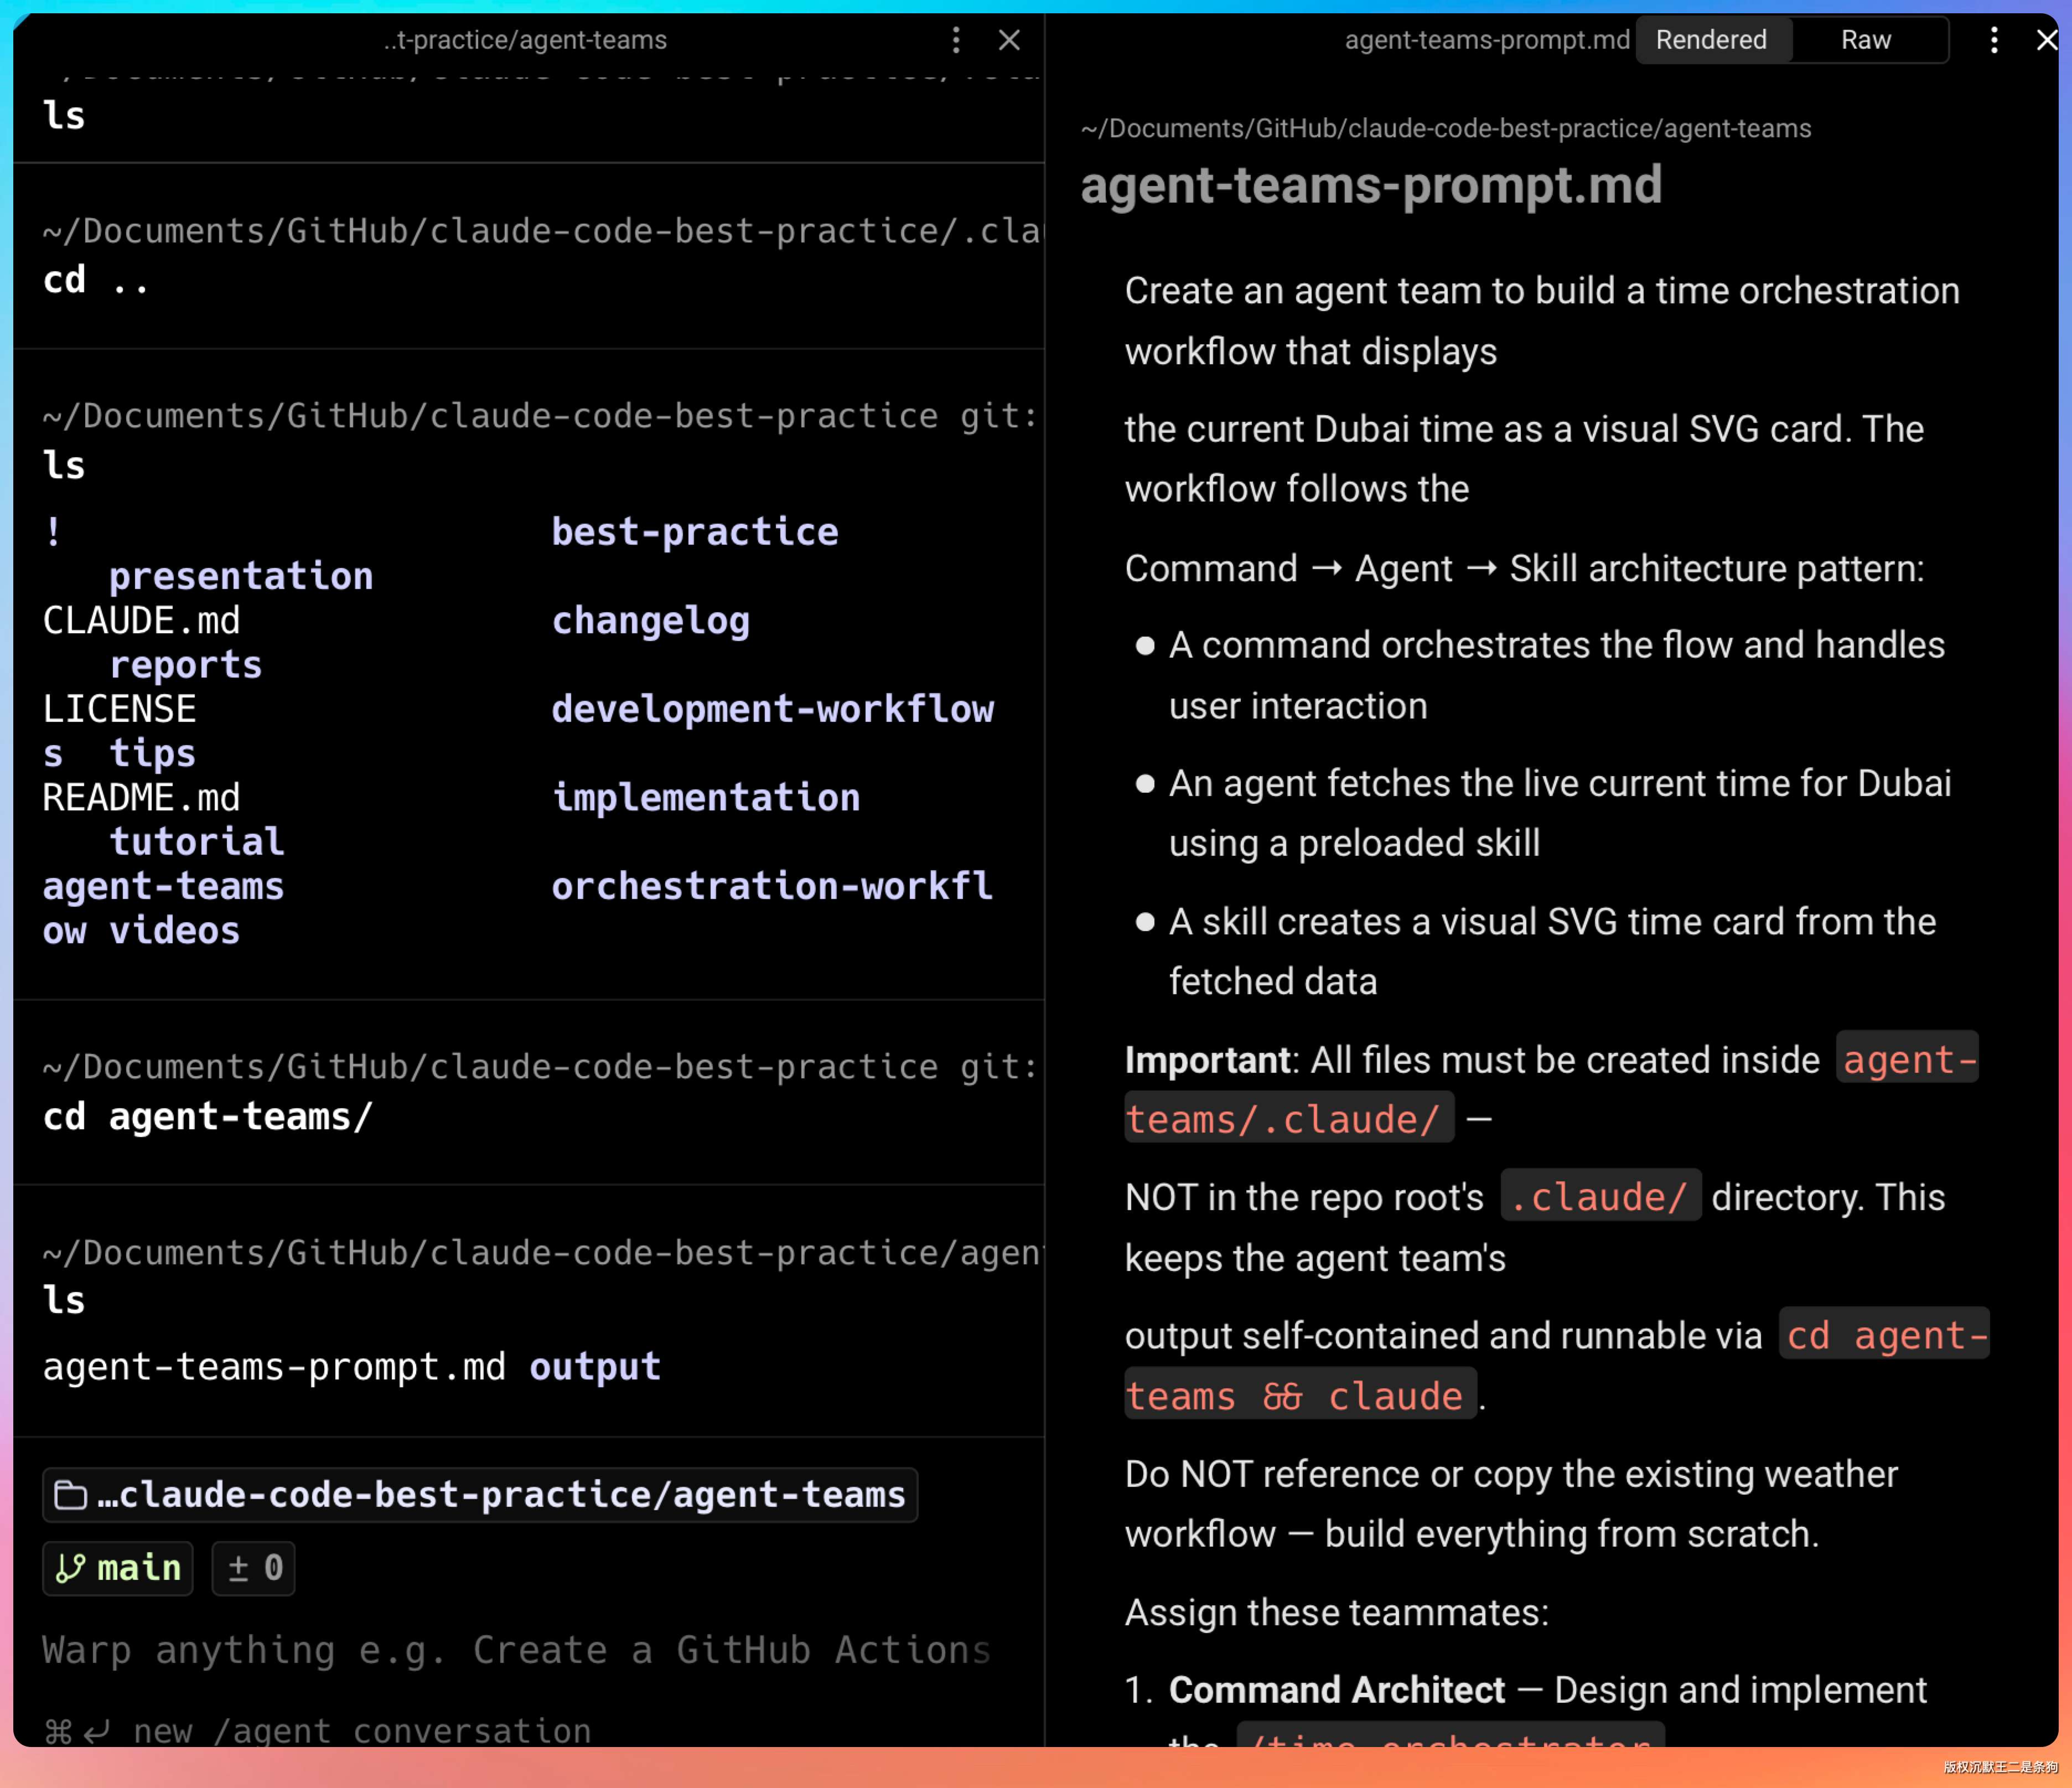Viewport: 2072px width, 1788px height.
Task: Open the main branch selector chip
Action: pos(118,1568)
